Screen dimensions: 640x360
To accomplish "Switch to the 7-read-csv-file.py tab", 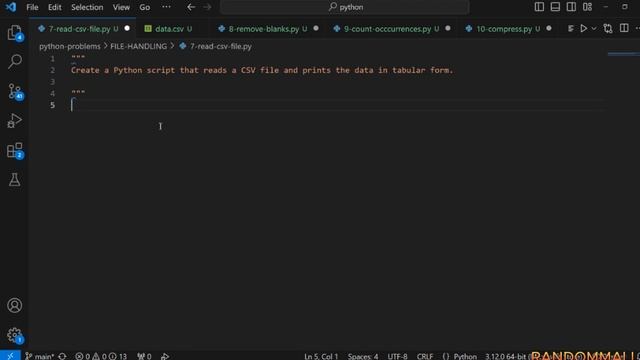I will [x=79, y=29].
